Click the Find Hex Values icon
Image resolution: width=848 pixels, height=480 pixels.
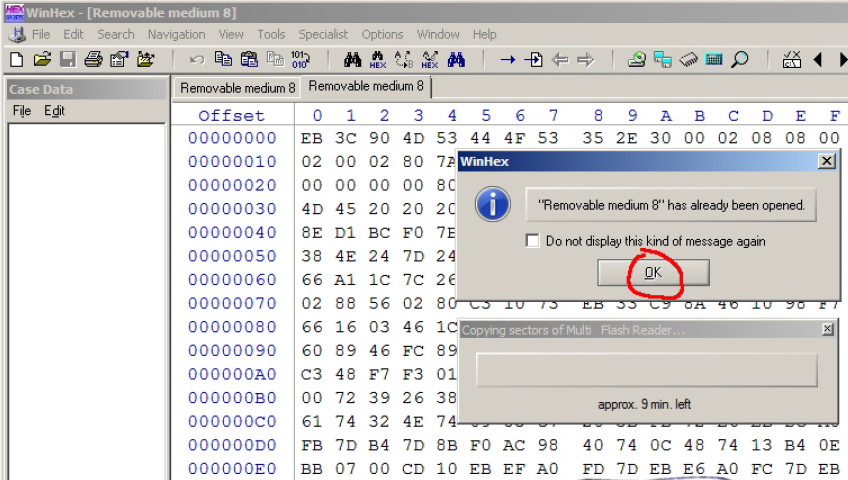tap(378, 60)
